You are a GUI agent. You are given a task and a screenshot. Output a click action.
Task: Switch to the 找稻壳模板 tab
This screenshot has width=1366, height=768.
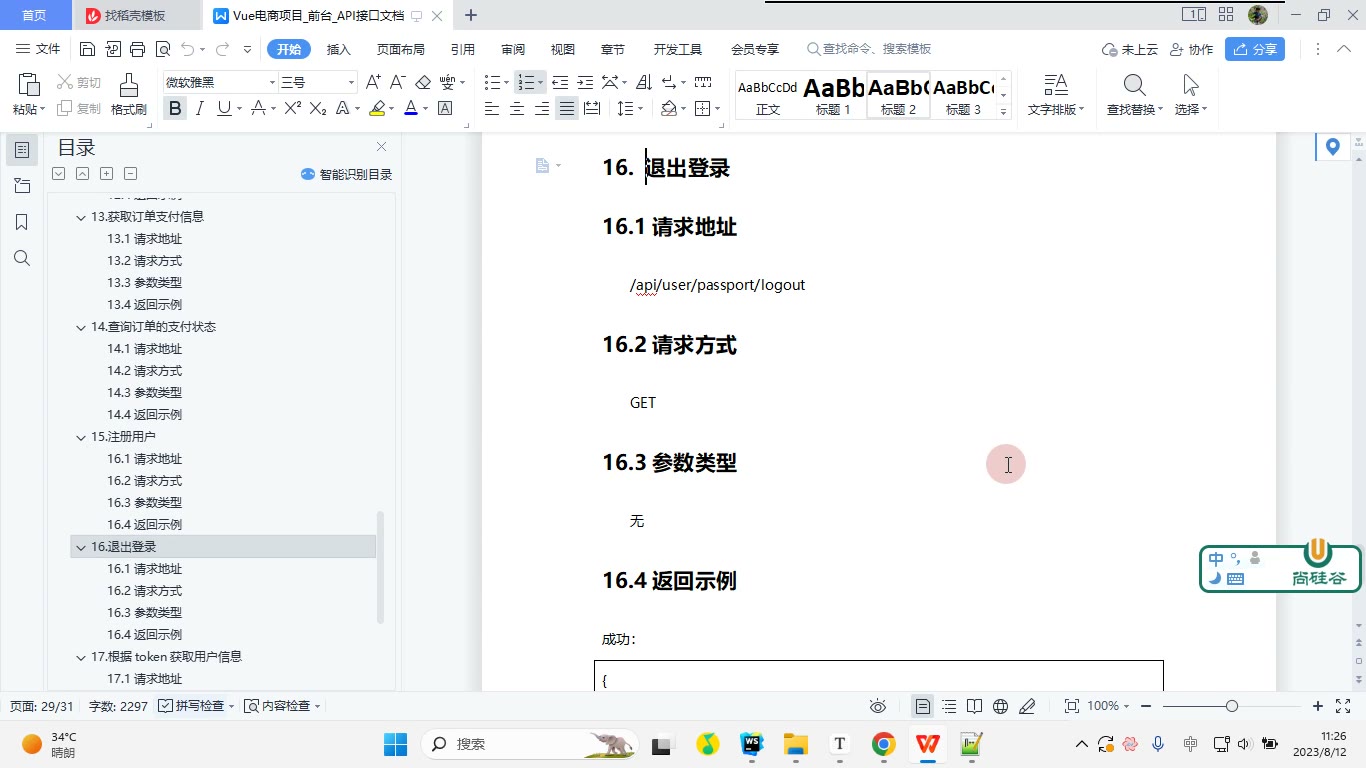(x=136, y=15)
